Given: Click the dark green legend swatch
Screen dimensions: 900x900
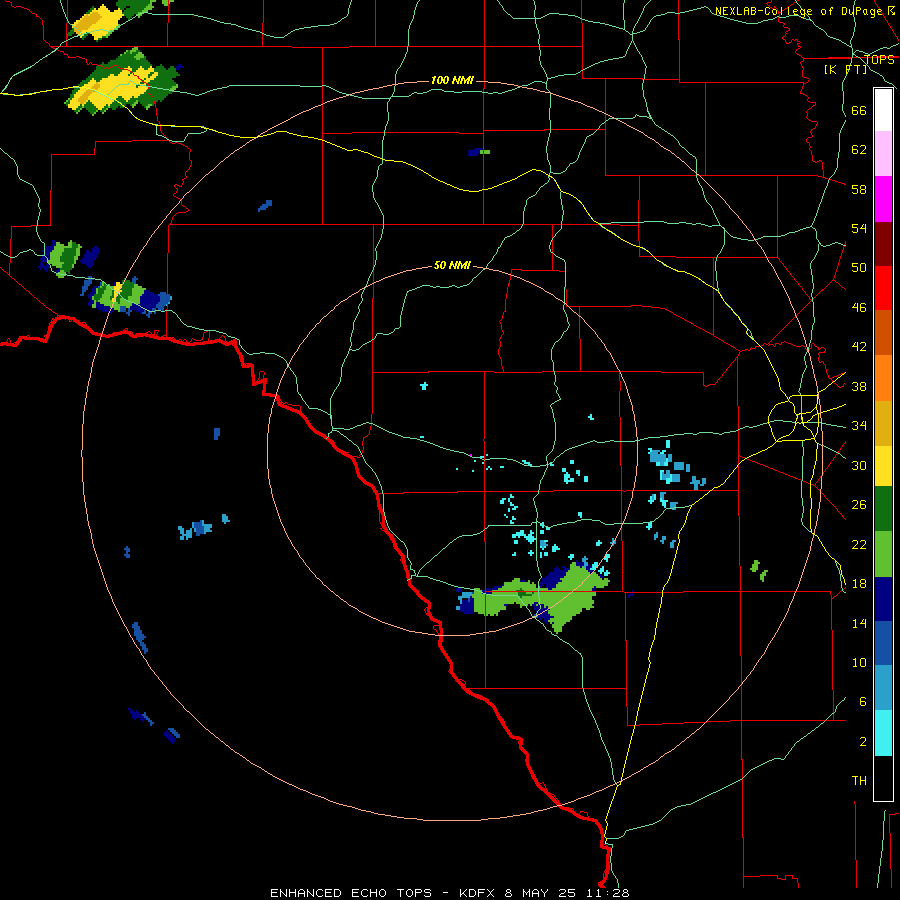Looking at the screenshot, I should tap(883, 509).
